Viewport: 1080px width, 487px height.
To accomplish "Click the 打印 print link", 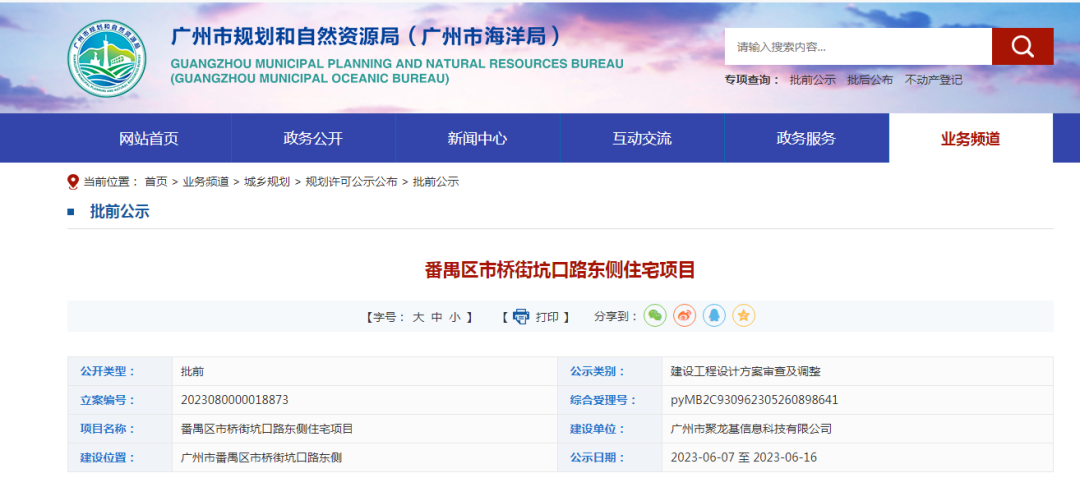I will click(548, 317).
